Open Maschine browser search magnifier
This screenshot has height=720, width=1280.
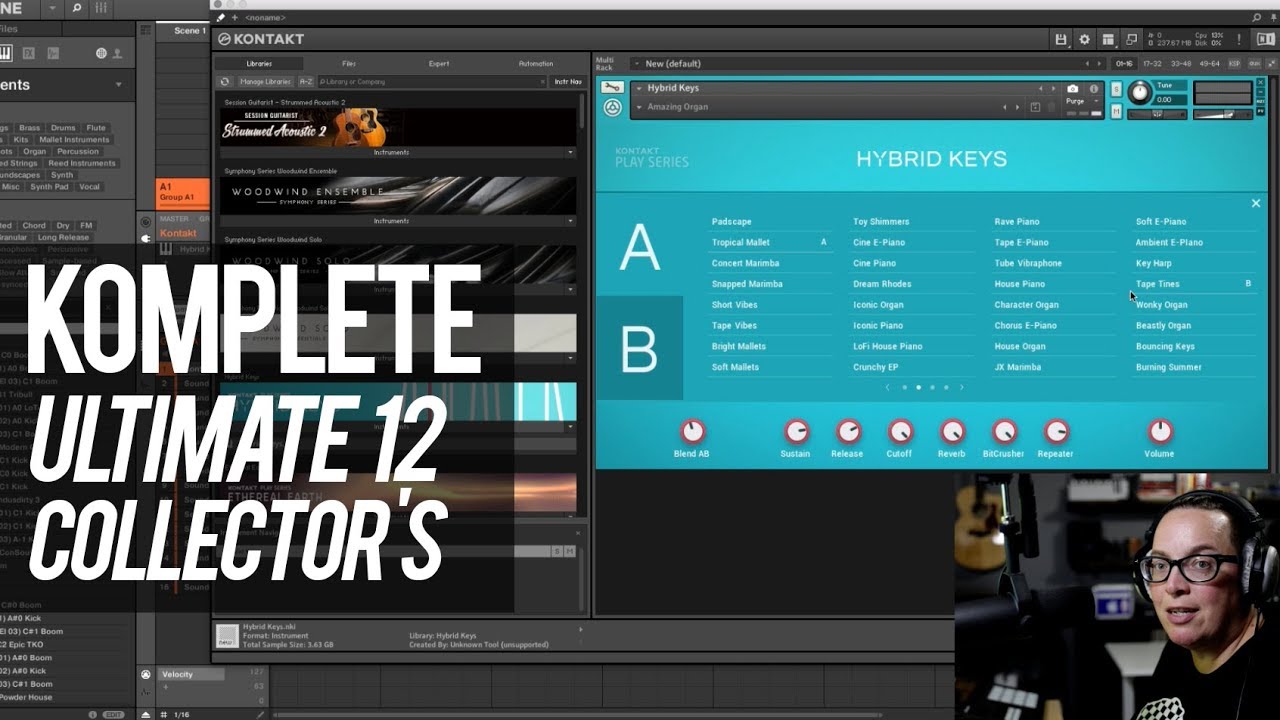[x=77, y=8]
